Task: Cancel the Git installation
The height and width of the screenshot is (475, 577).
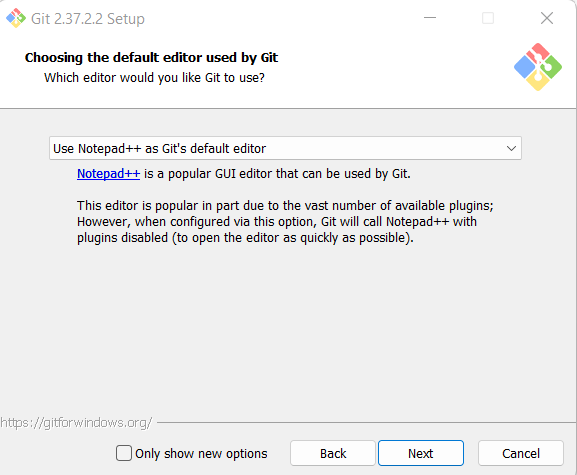Action: tap(521, 453)
